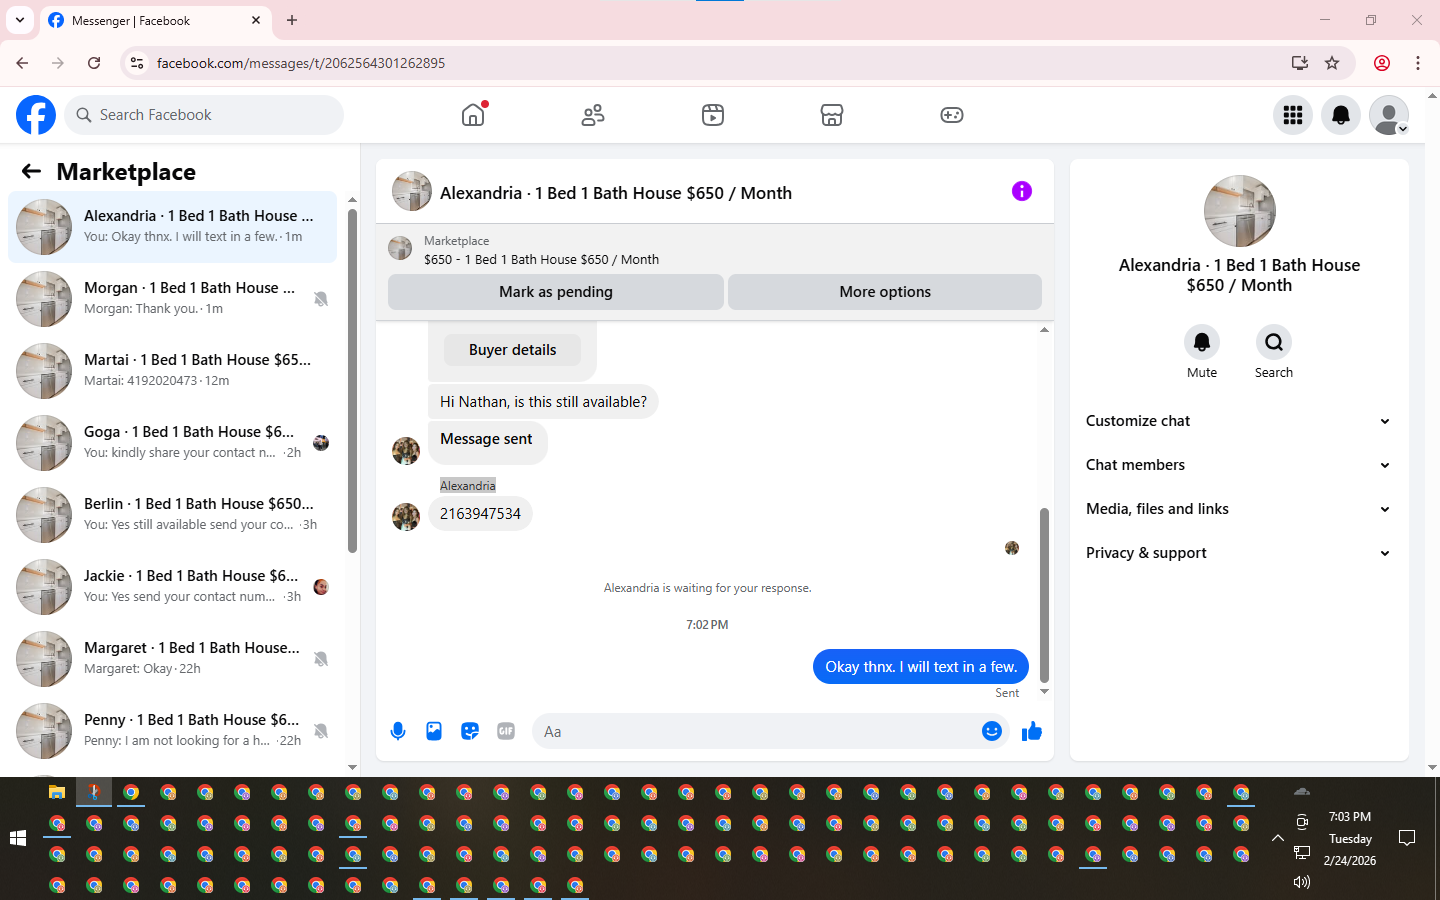Search Facebook using the search box
This screenshot has width=1440, height=900.
point(204,115)
